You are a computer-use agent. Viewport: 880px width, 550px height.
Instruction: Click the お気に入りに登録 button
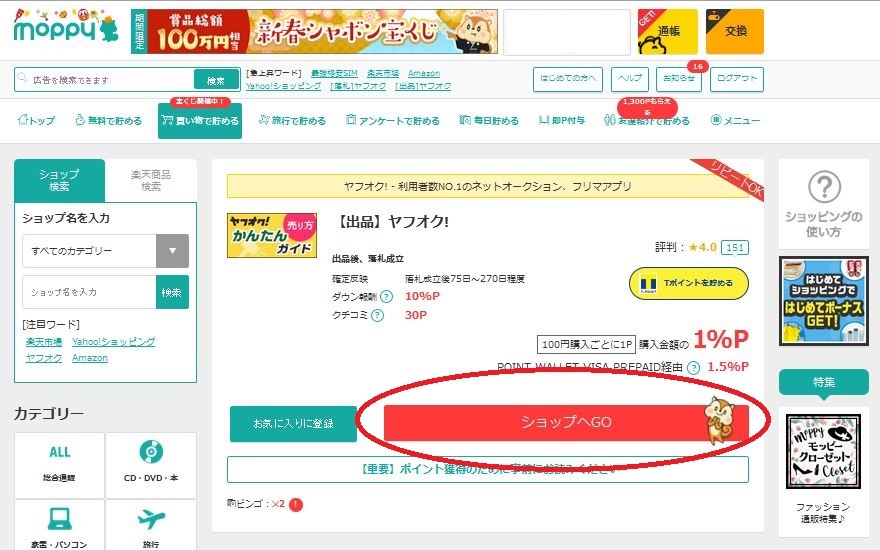tap(294, 424)
